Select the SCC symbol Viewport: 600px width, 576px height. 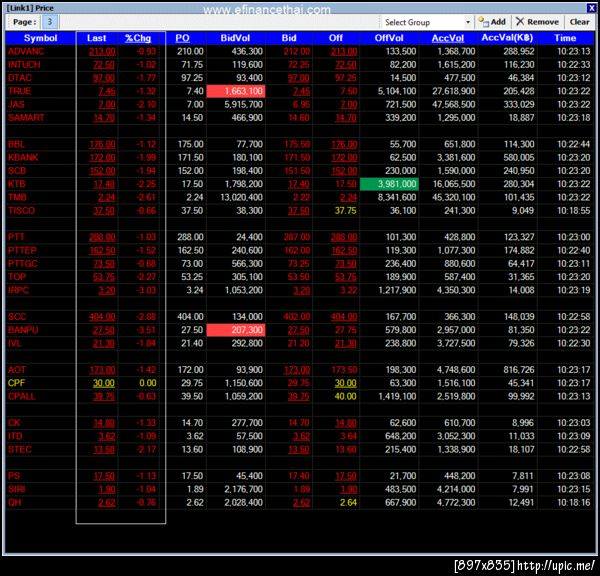coord(17,317)
